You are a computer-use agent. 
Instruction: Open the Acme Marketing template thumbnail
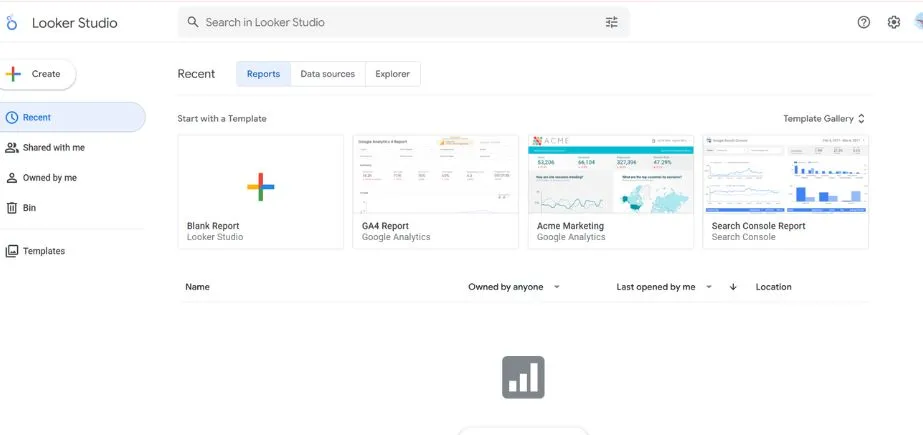[x=611, y=192]
